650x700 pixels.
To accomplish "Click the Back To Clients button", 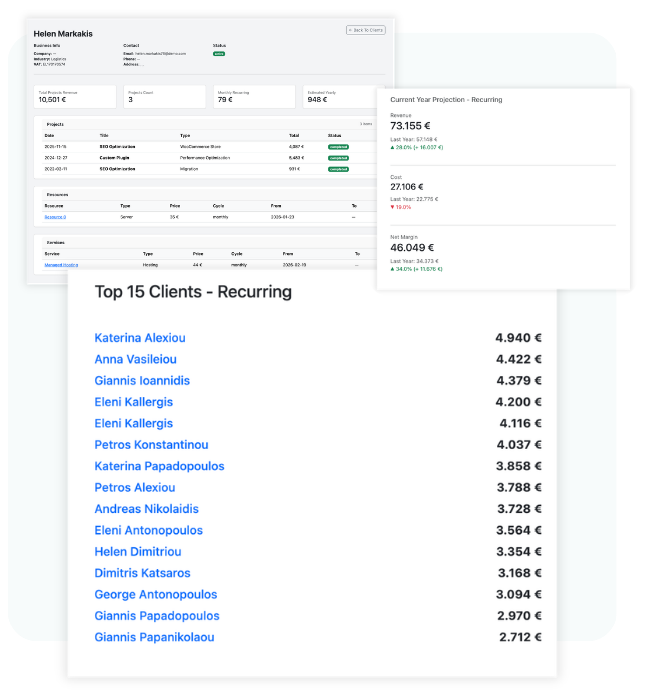I will pos(366,30).
